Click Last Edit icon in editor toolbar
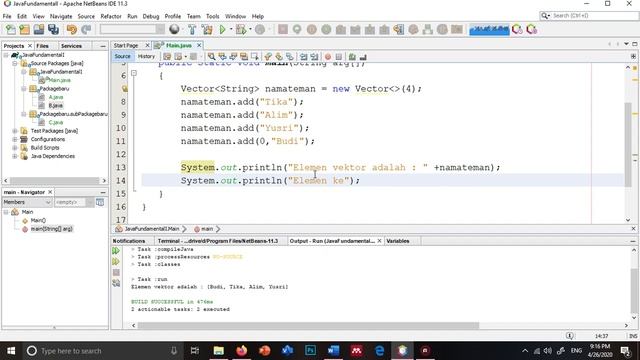The image size is (640, 360). click(167, 57)
